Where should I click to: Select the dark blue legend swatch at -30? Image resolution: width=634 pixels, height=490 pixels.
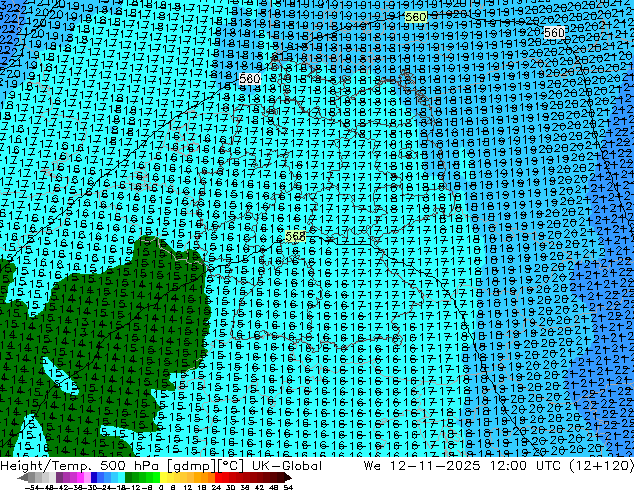coord(94,478)
